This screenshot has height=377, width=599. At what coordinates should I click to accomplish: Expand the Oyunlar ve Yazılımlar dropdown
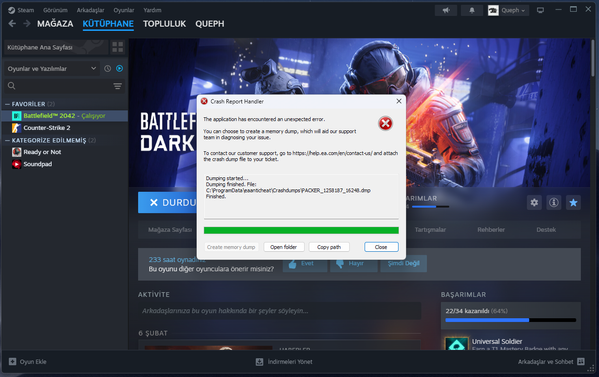point(52,68)
